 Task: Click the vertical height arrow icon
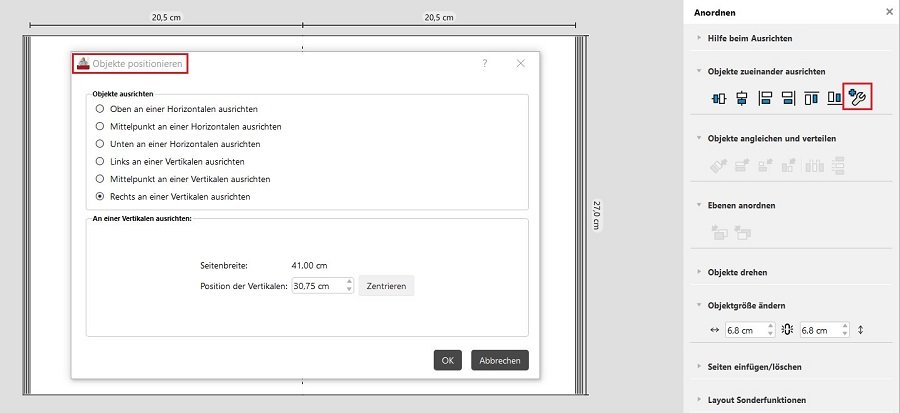coord(860,330)
